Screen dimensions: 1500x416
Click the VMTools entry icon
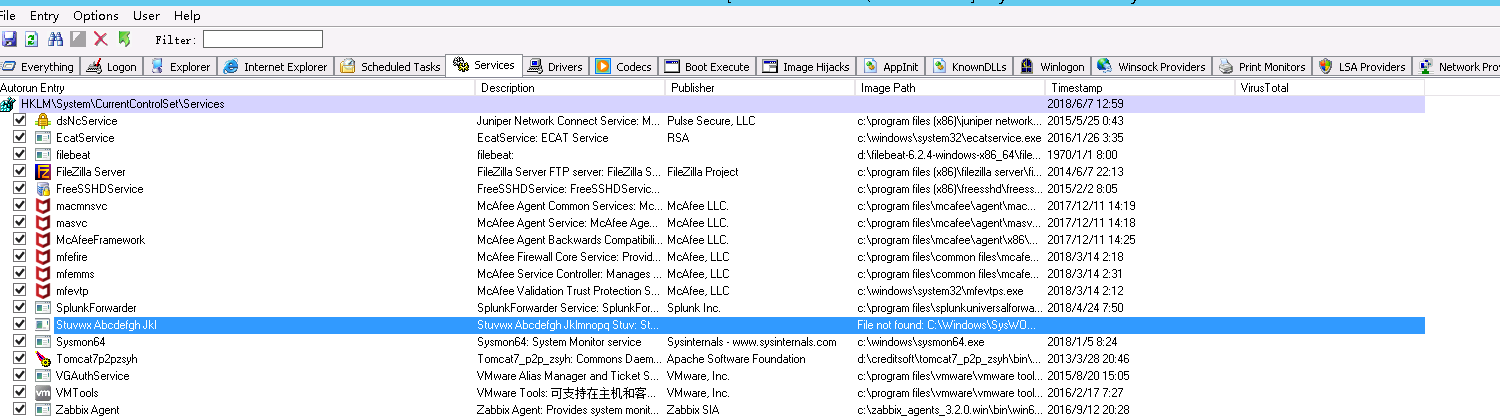point(43,393)
